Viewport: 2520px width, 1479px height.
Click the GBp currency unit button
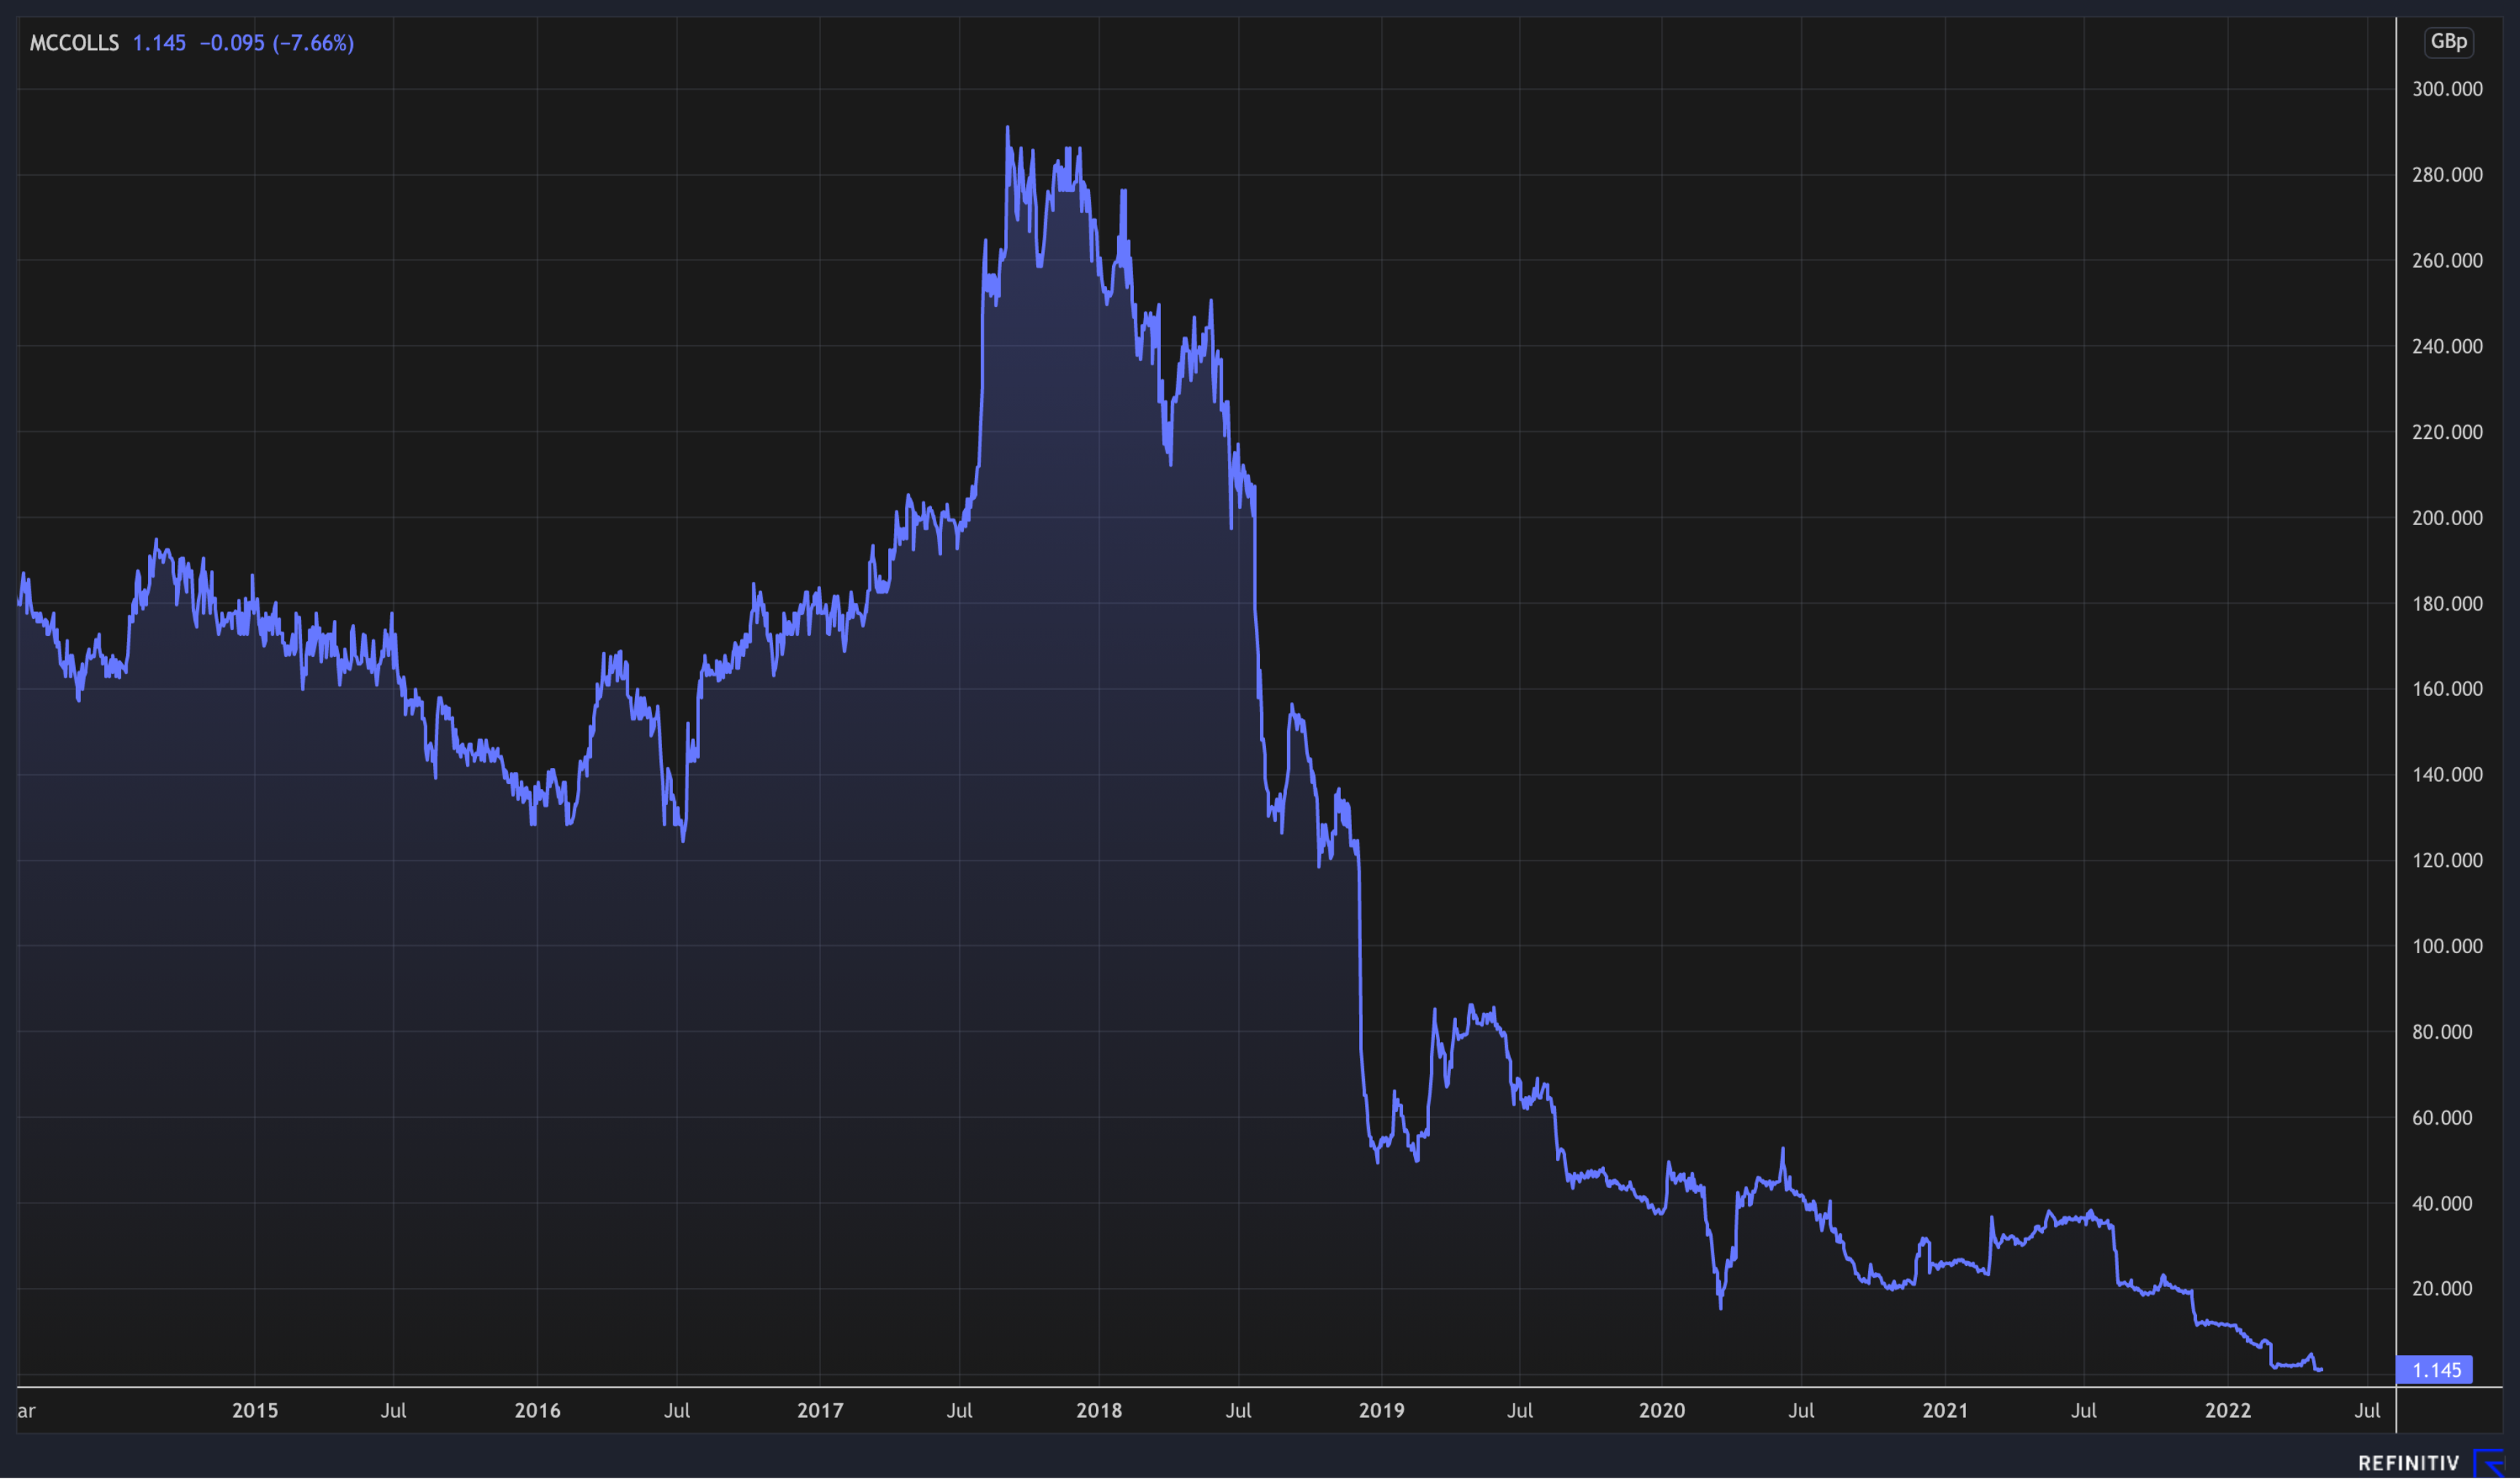2448,42
